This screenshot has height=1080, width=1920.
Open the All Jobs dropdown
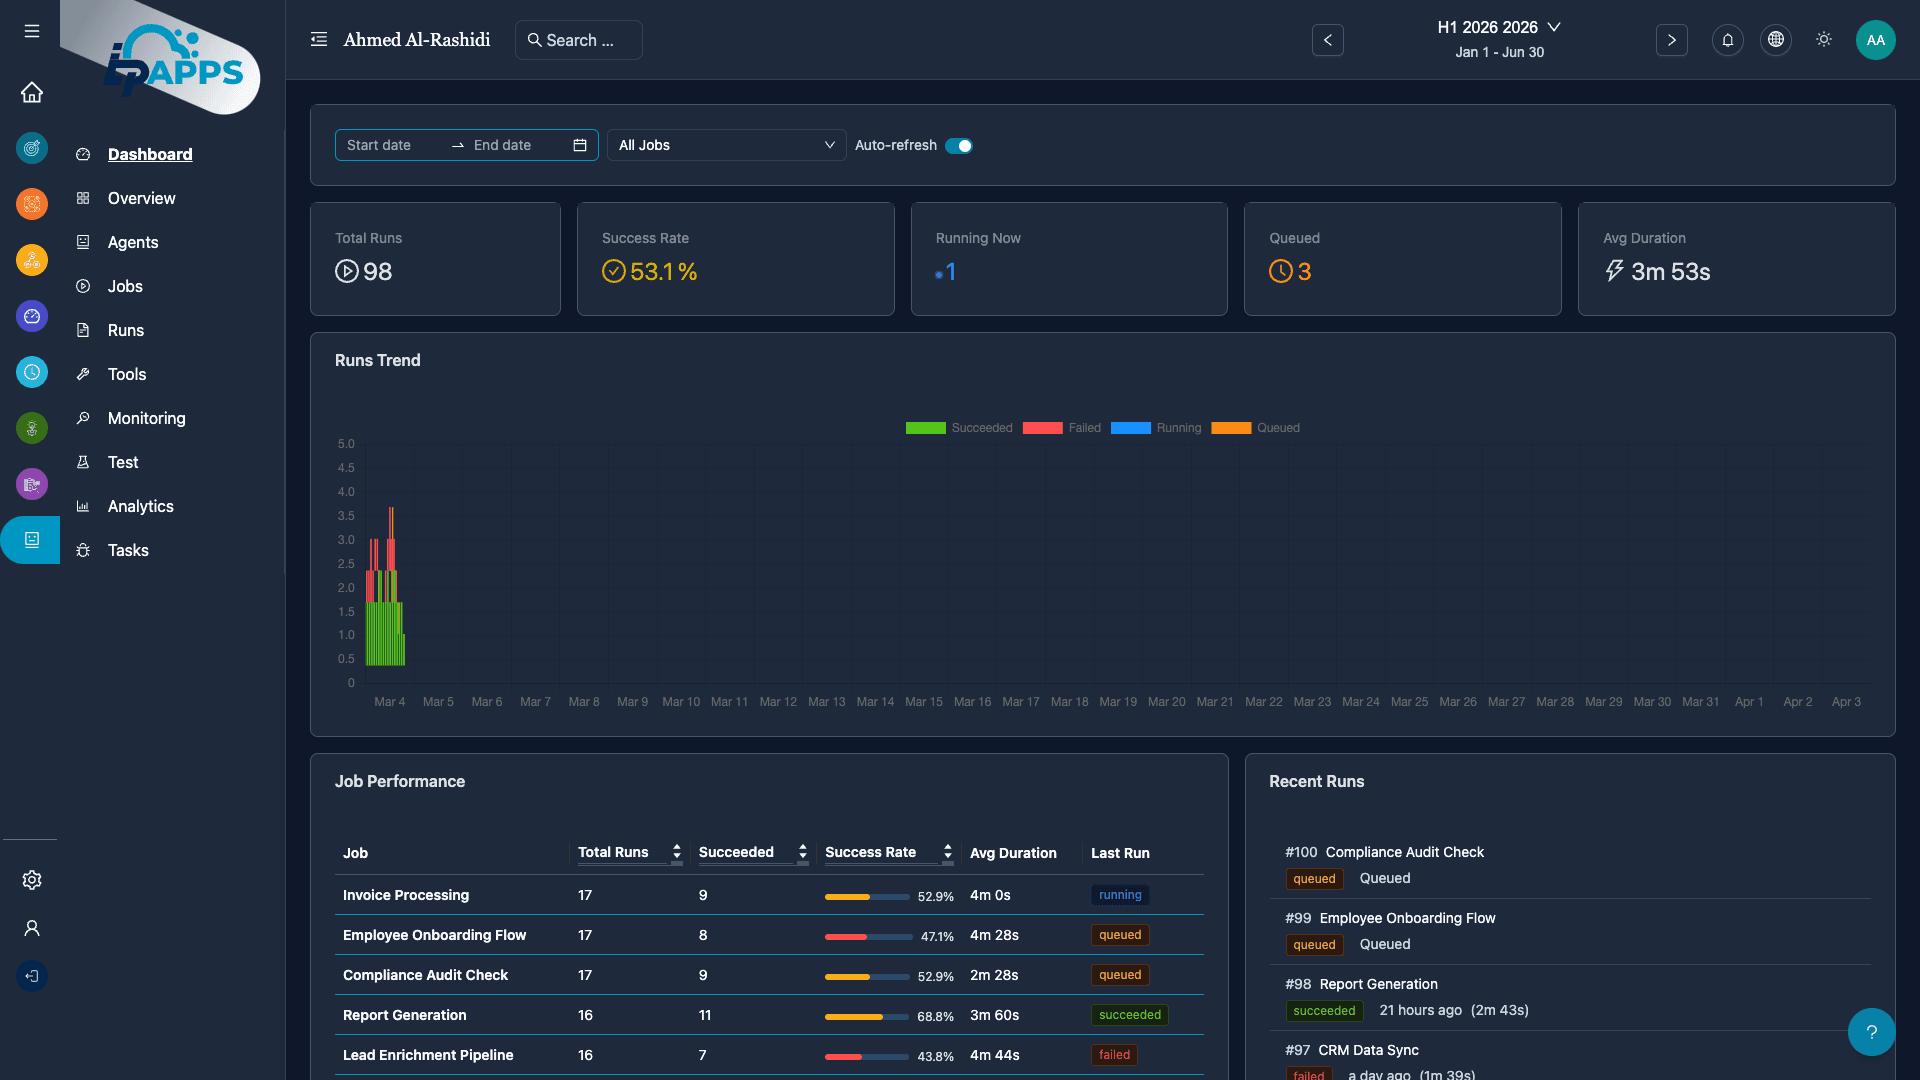[726, 145]
